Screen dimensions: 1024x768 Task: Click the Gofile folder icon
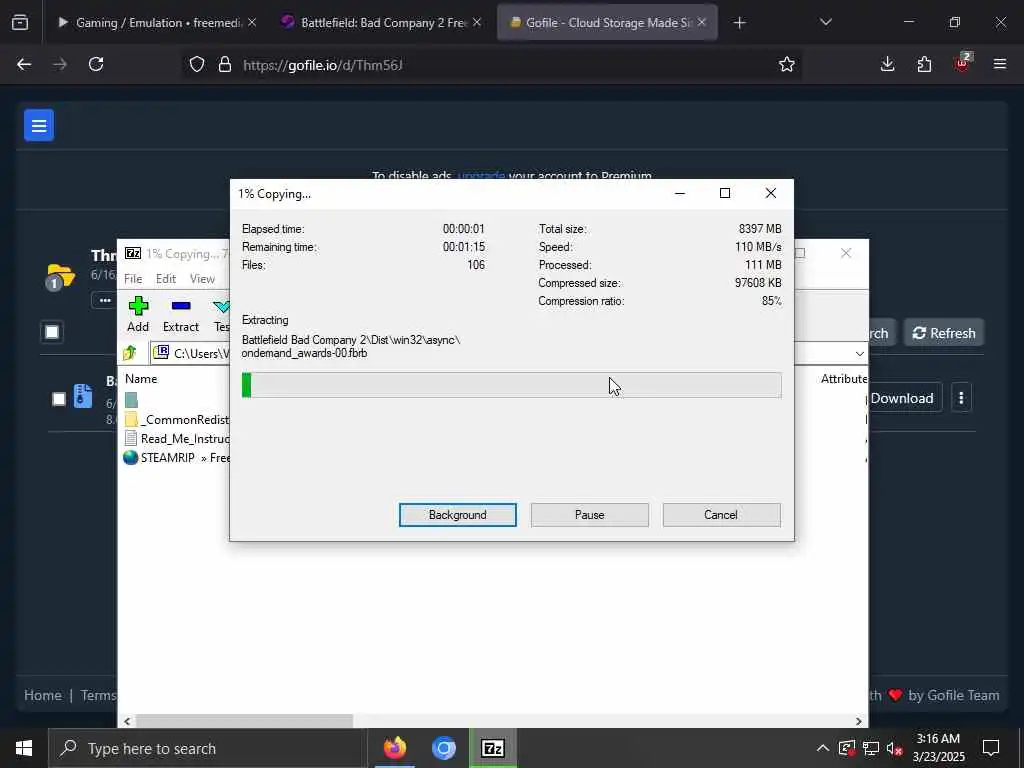(60, 277)
